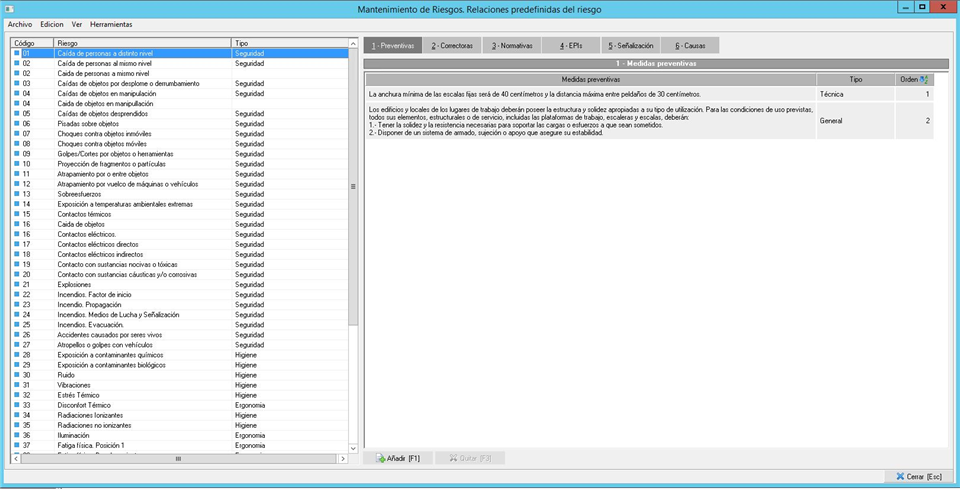This screenshot has width=960, height=489.
Task: Switch to the 4 - EPIs tab
Action: [571, 45]
